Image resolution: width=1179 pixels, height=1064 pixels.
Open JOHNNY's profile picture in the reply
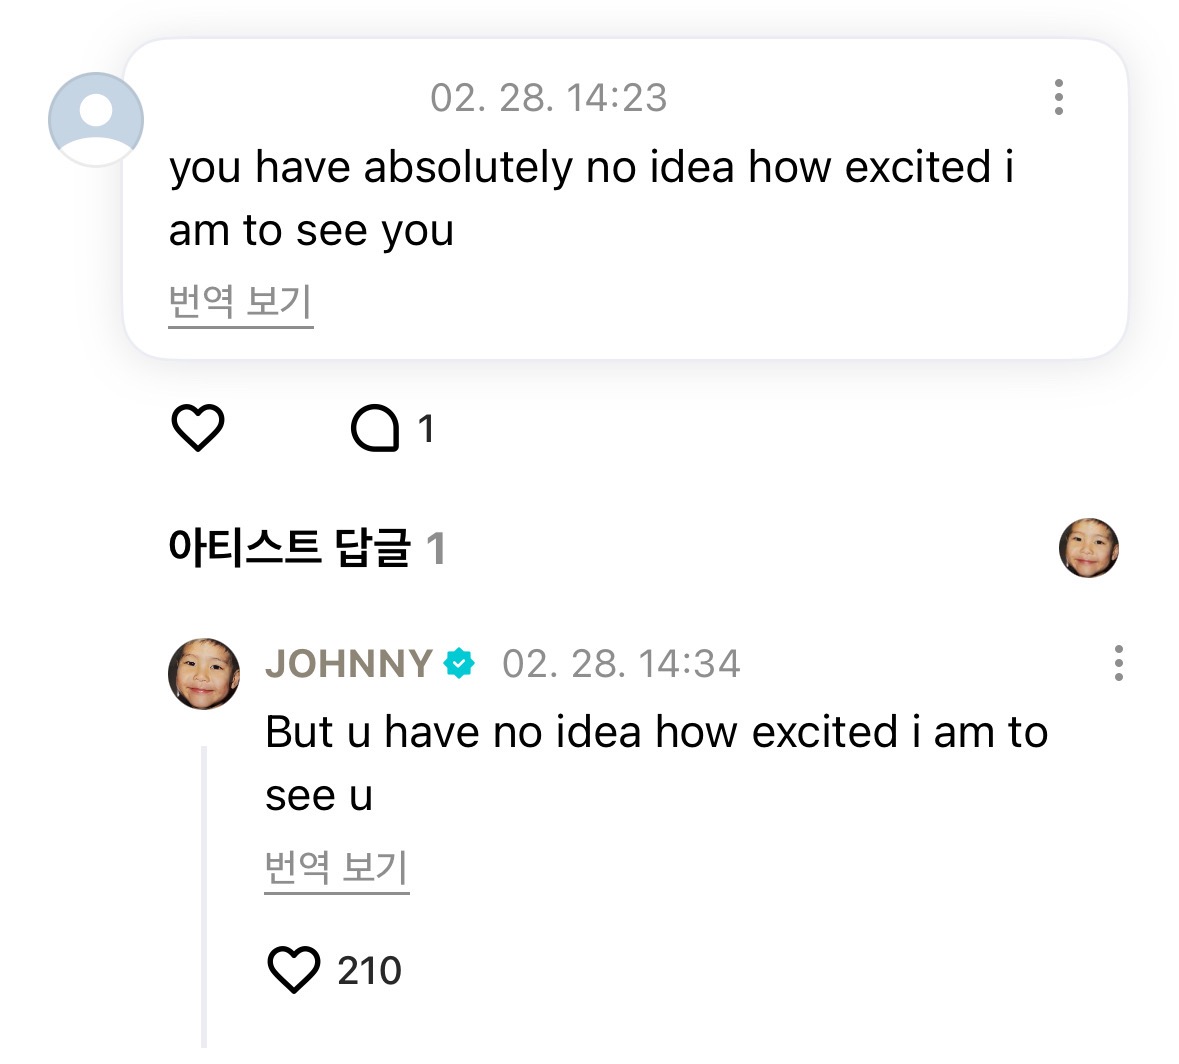(x=204, y=674)
